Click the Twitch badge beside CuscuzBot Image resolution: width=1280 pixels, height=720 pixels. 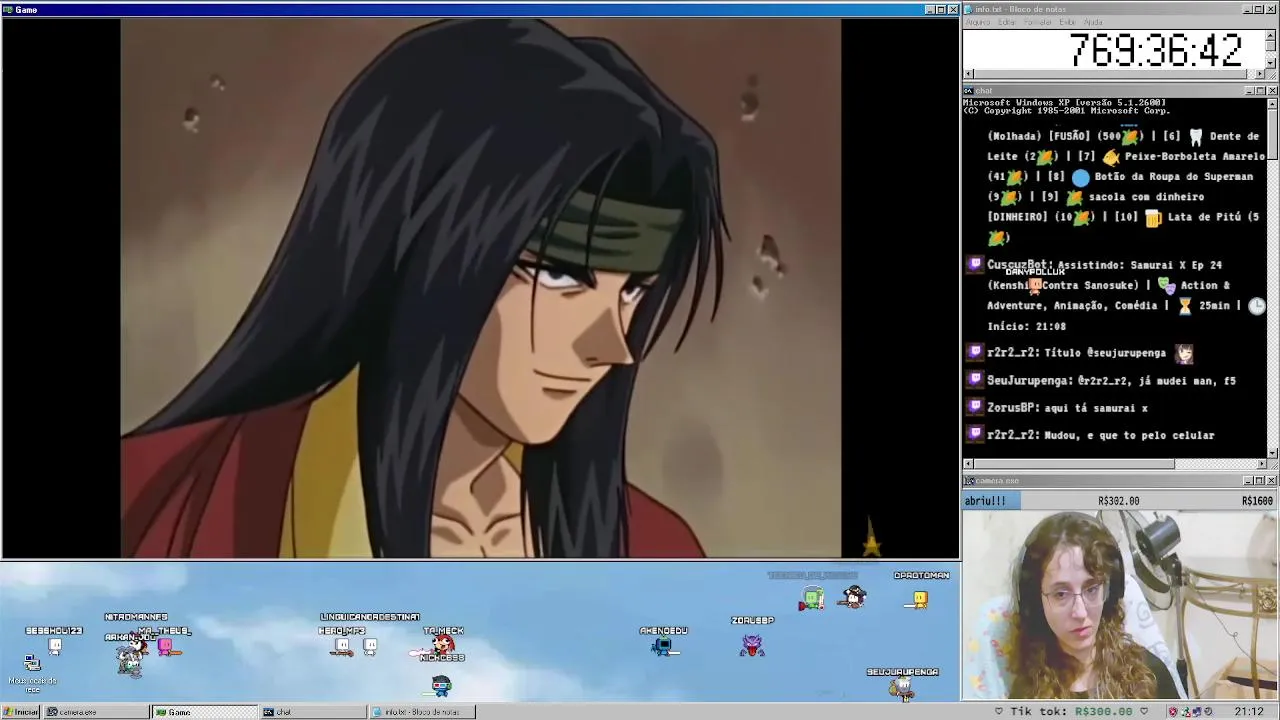pyautogui.click(x=975, y=265)
